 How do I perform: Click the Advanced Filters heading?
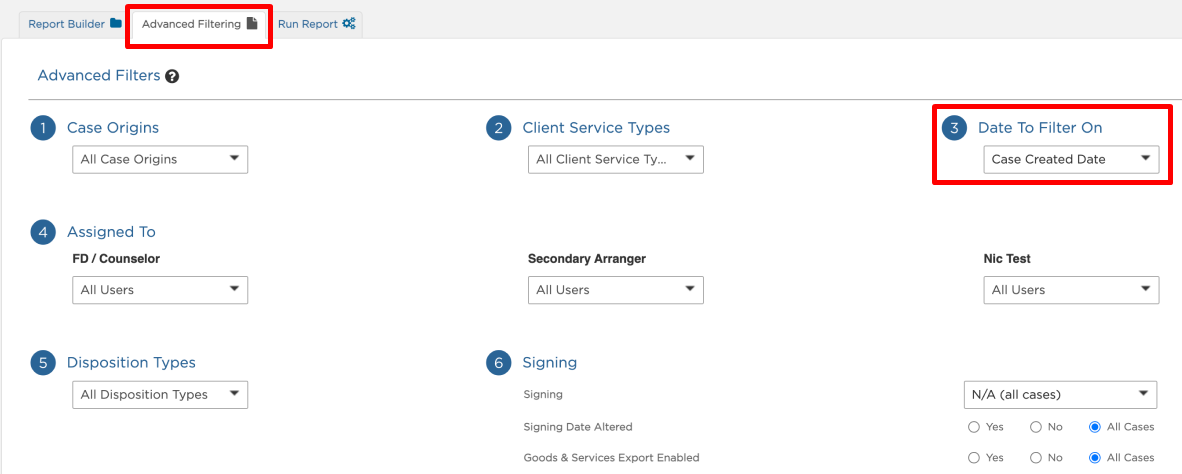coord(99,75)
